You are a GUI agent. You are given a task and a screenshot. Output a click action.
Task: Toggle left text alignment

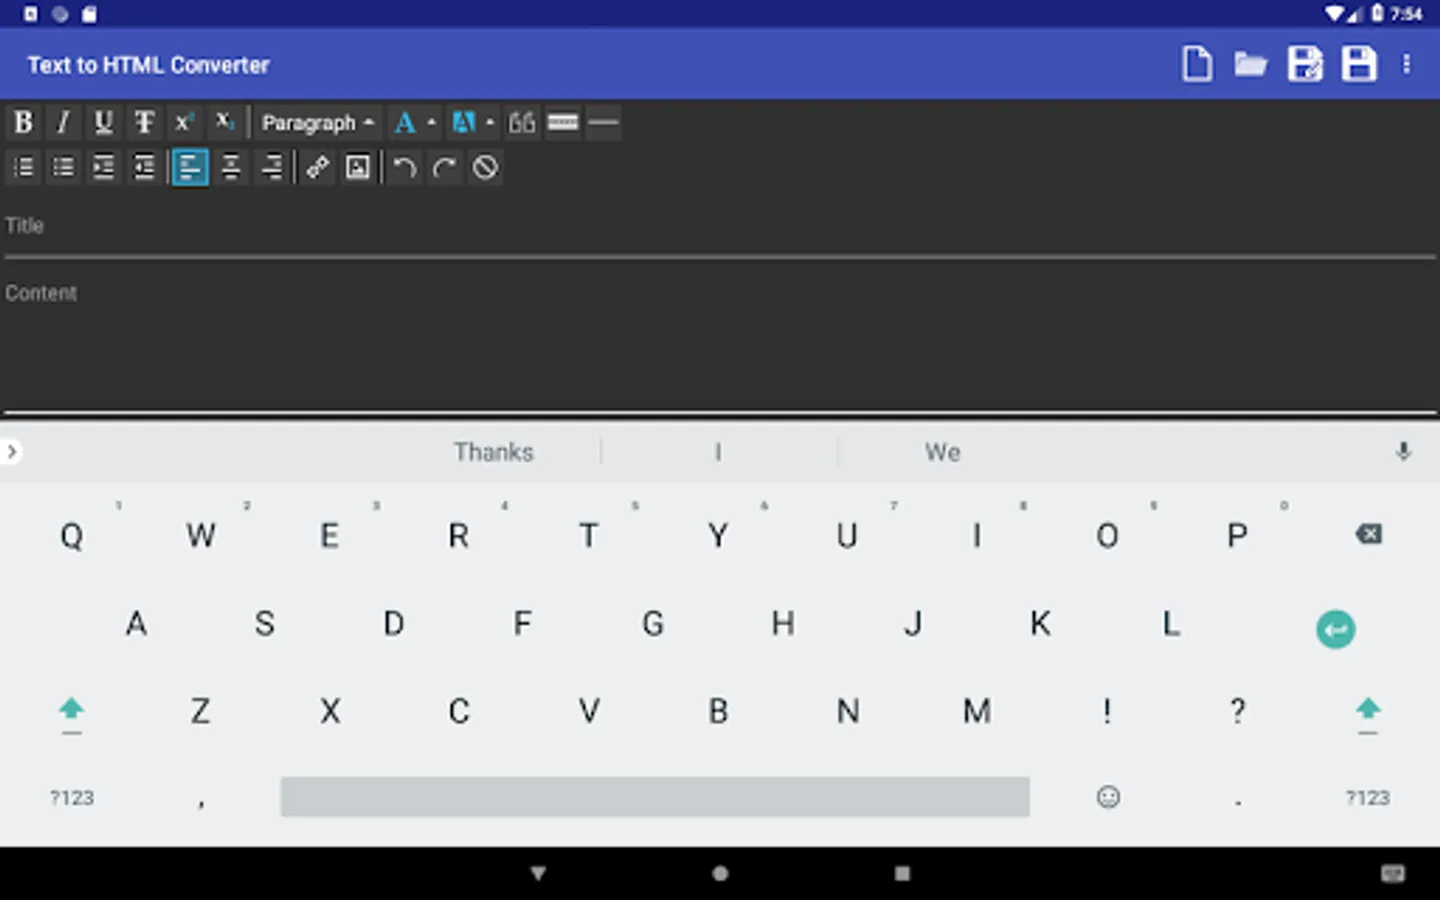(190, 167)
